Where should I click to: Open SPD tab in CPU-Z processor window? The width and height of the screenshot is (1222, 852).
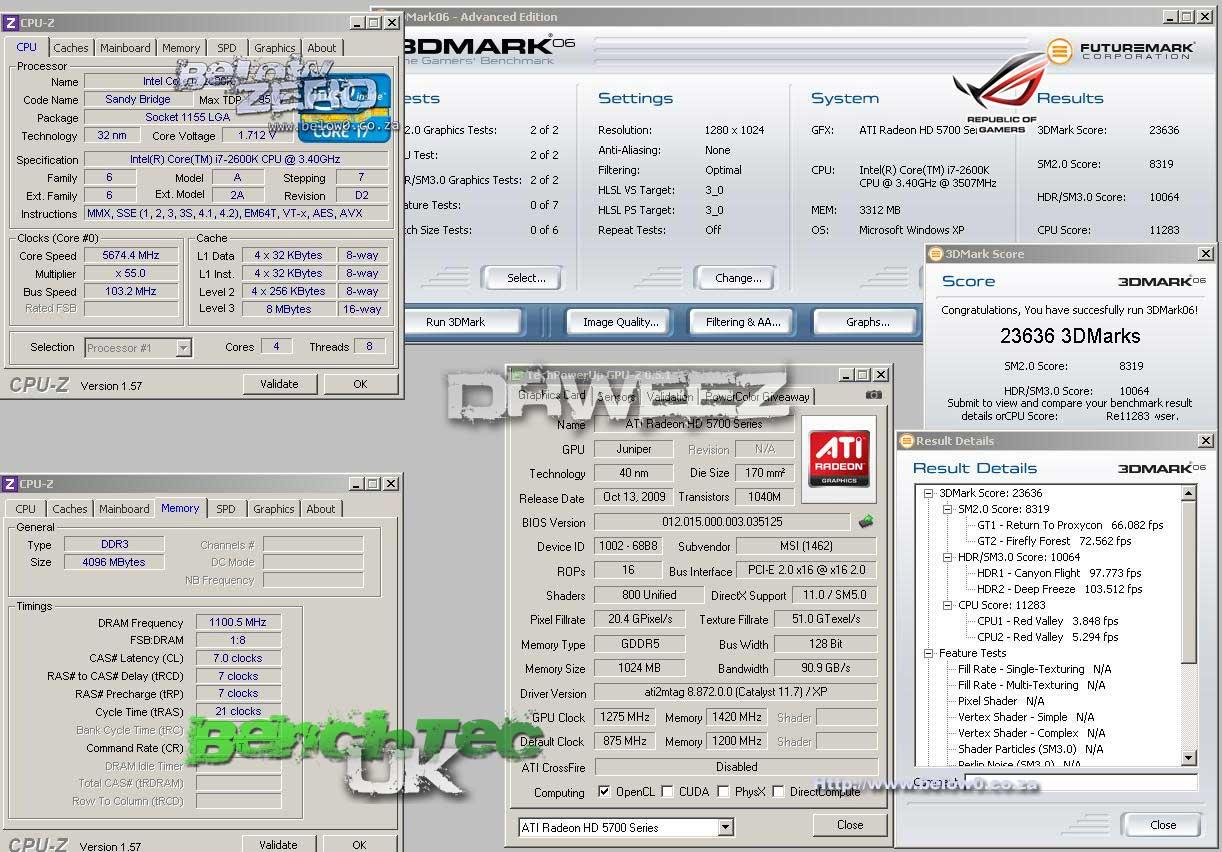[227, 48]
